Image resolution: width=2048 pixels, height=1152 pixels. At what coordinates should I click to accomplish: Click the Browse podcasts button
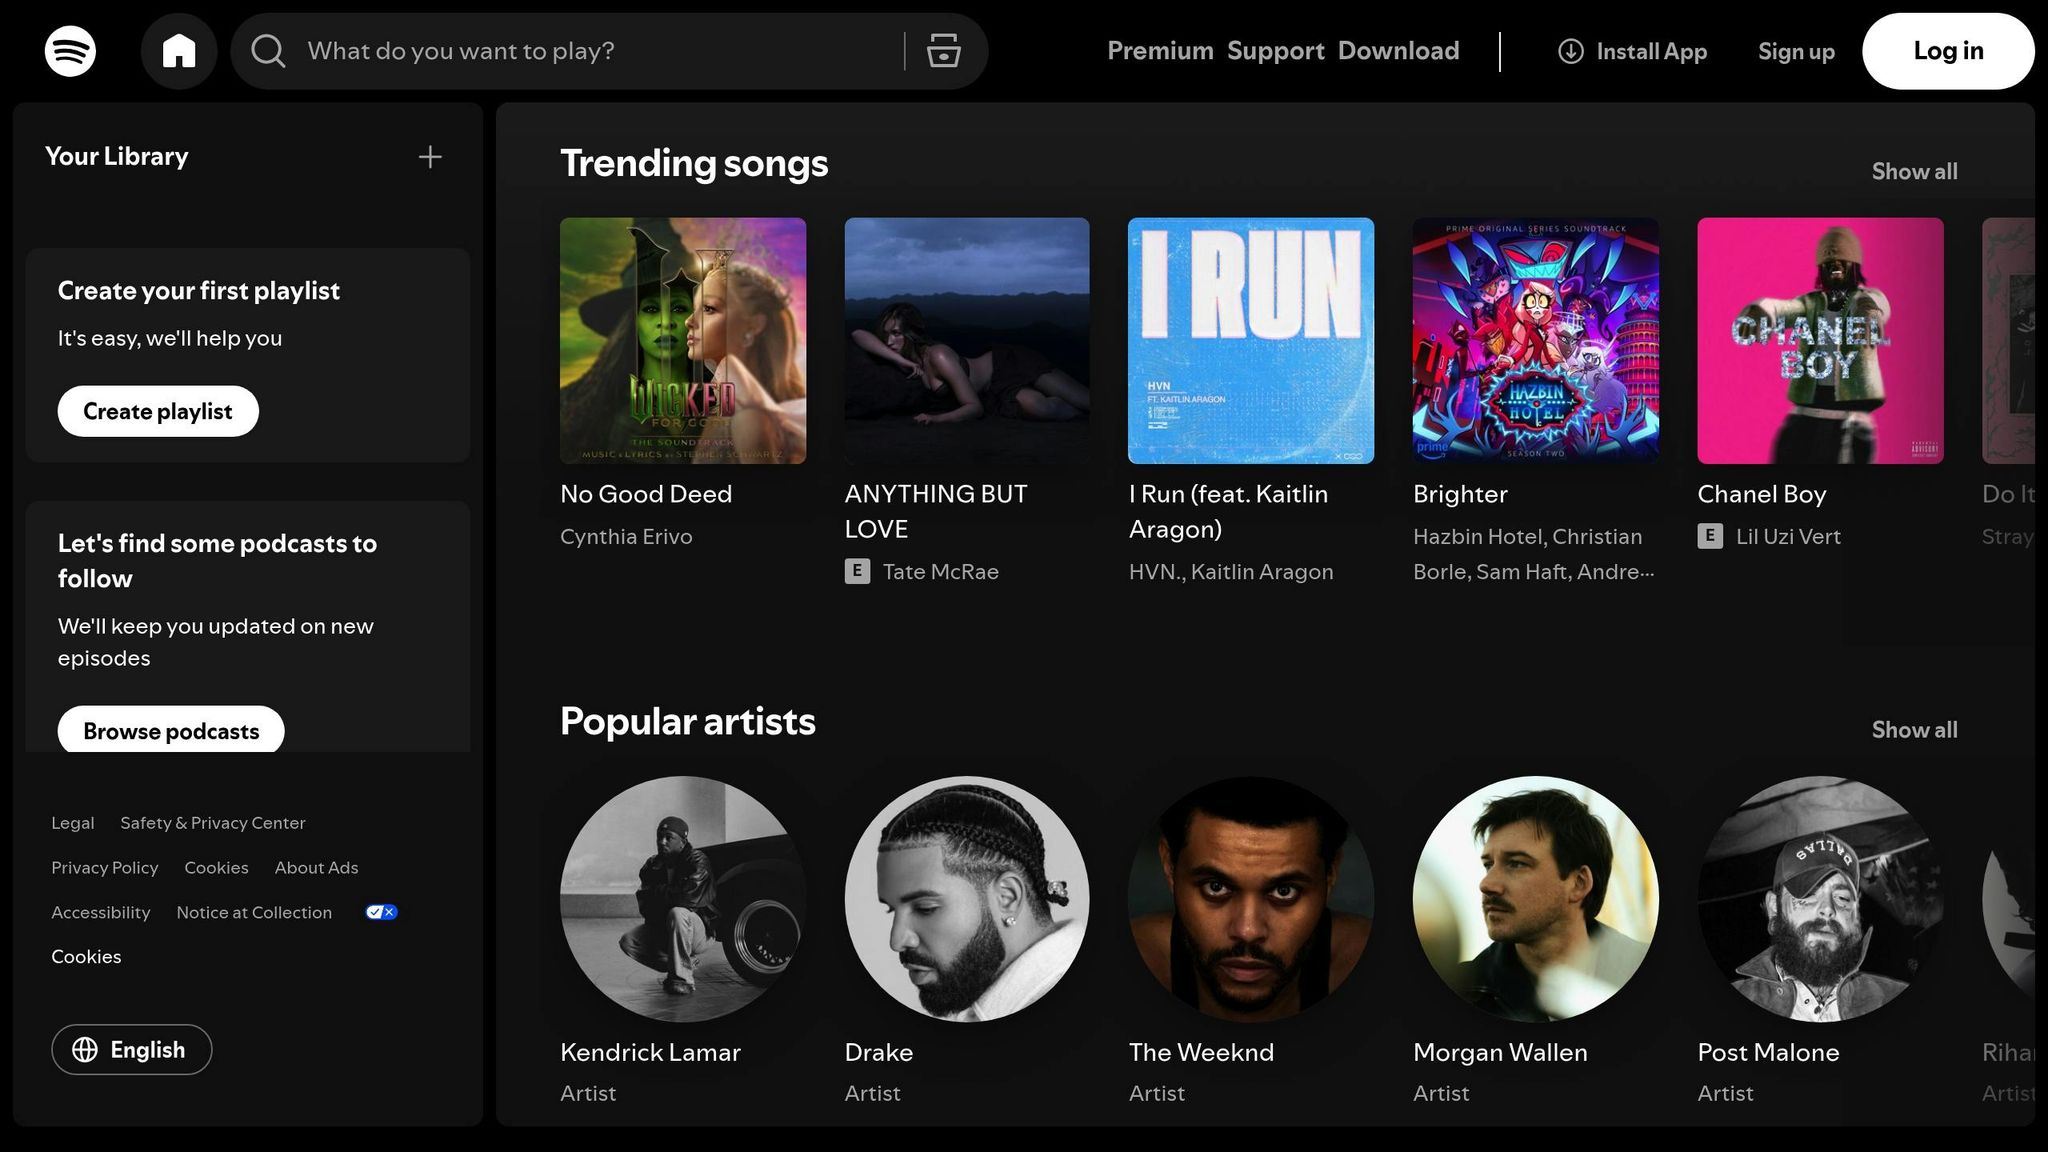pos(171,730)
